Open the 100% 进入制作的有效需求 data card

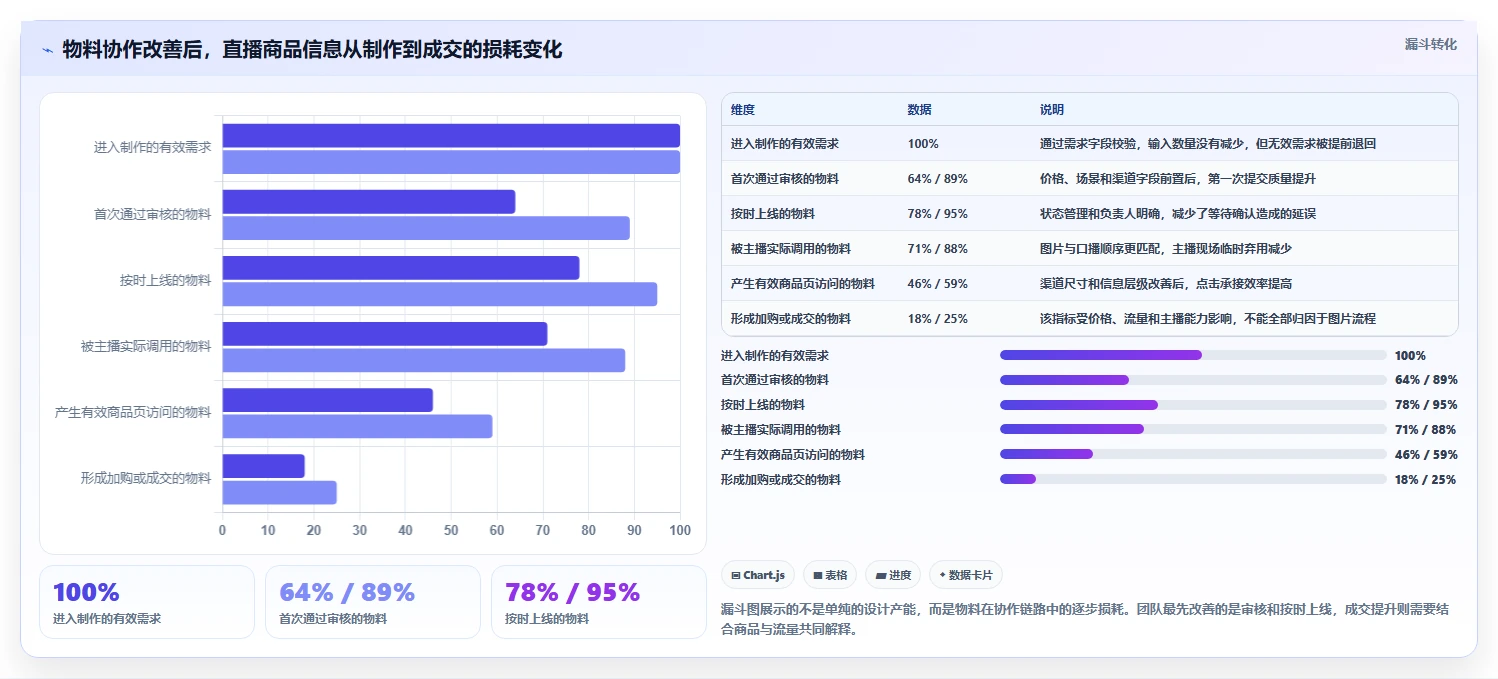point(147,602)
